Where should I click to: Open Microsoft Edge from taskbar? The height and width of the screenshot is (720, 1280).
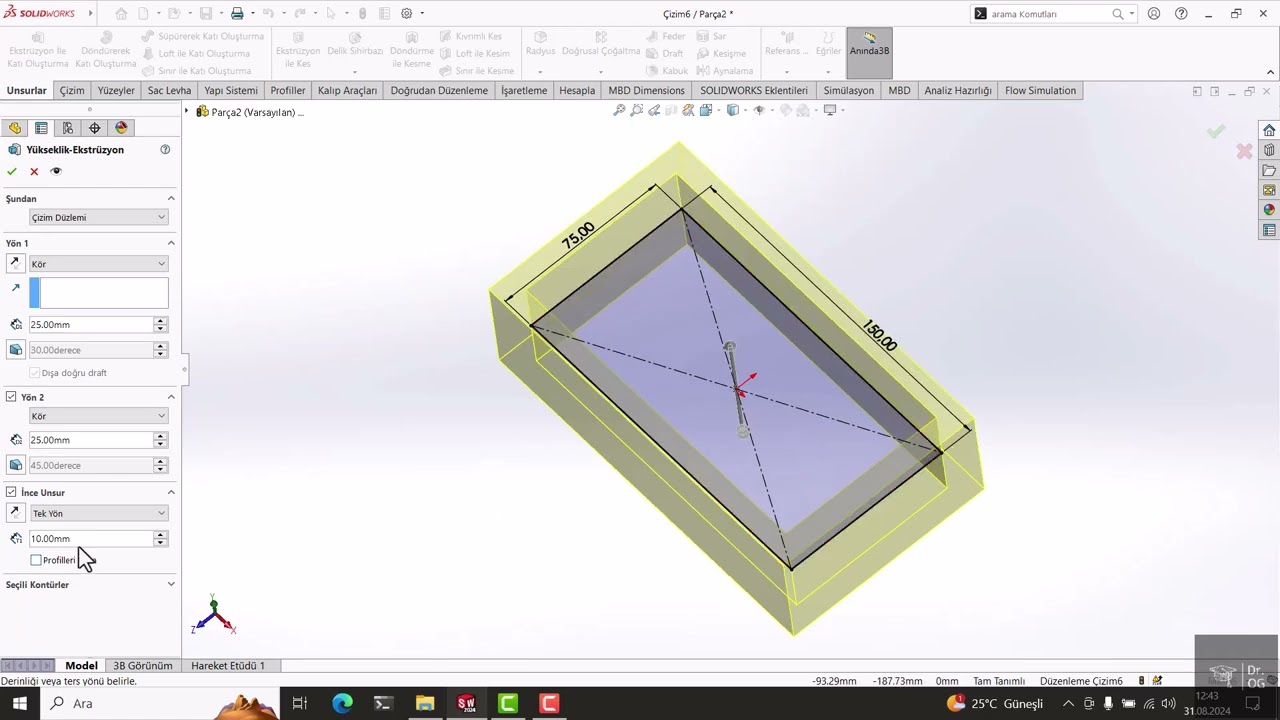(342, 703)
